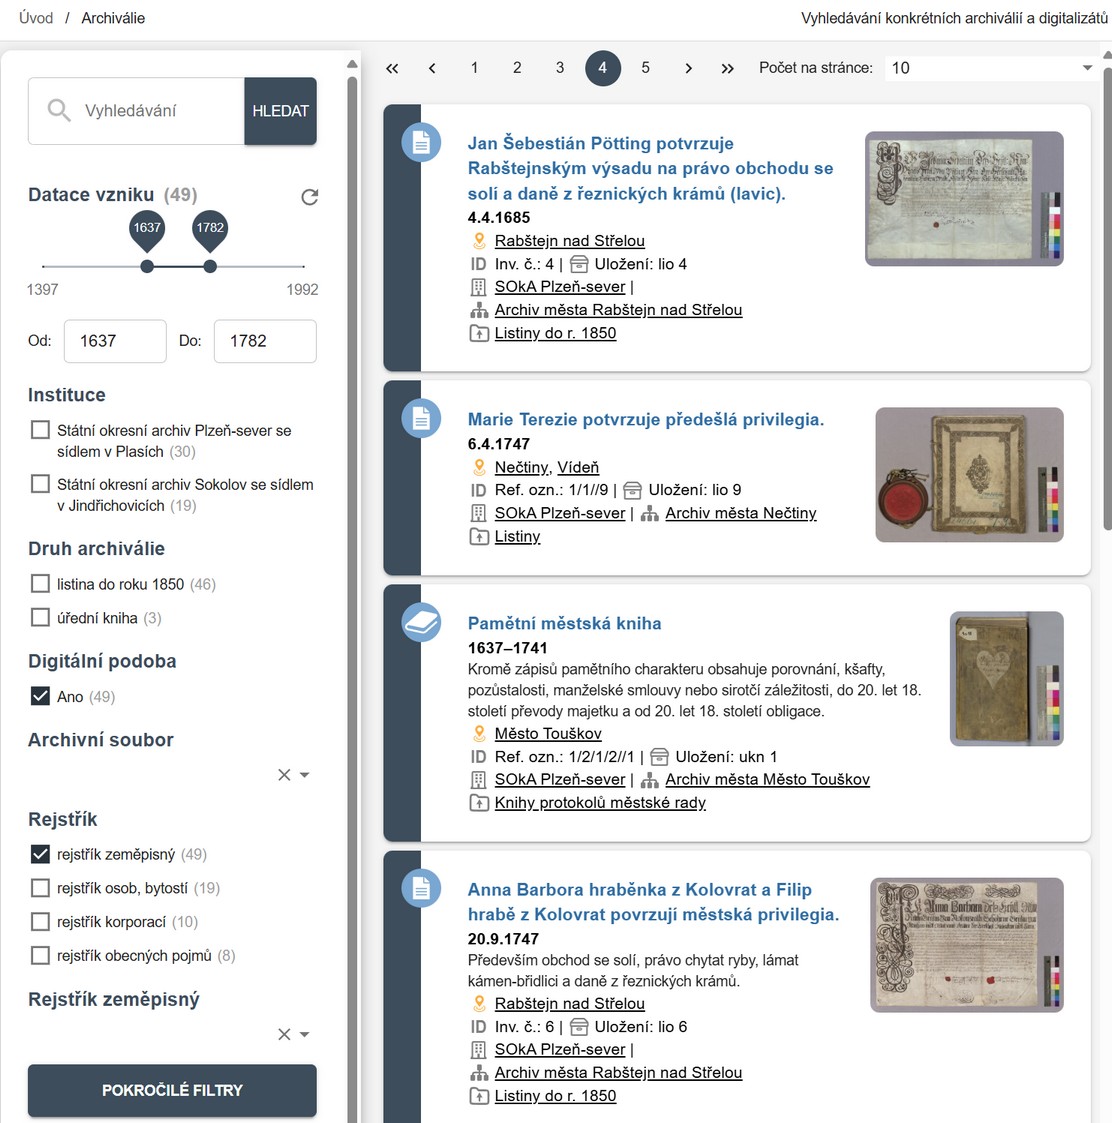
Task: Jump to the last results page
Action: (x=727, y=68)
